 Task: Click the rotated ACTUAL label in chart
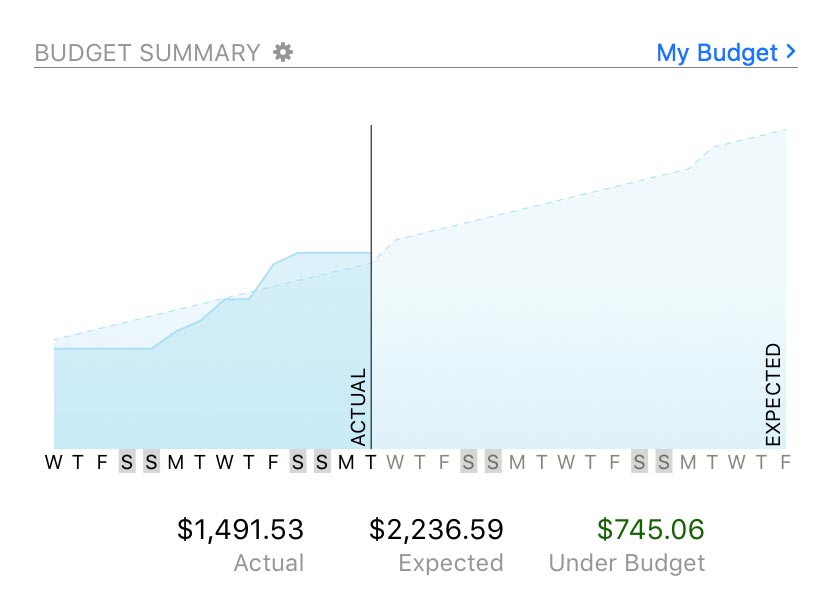click(359, 407)
